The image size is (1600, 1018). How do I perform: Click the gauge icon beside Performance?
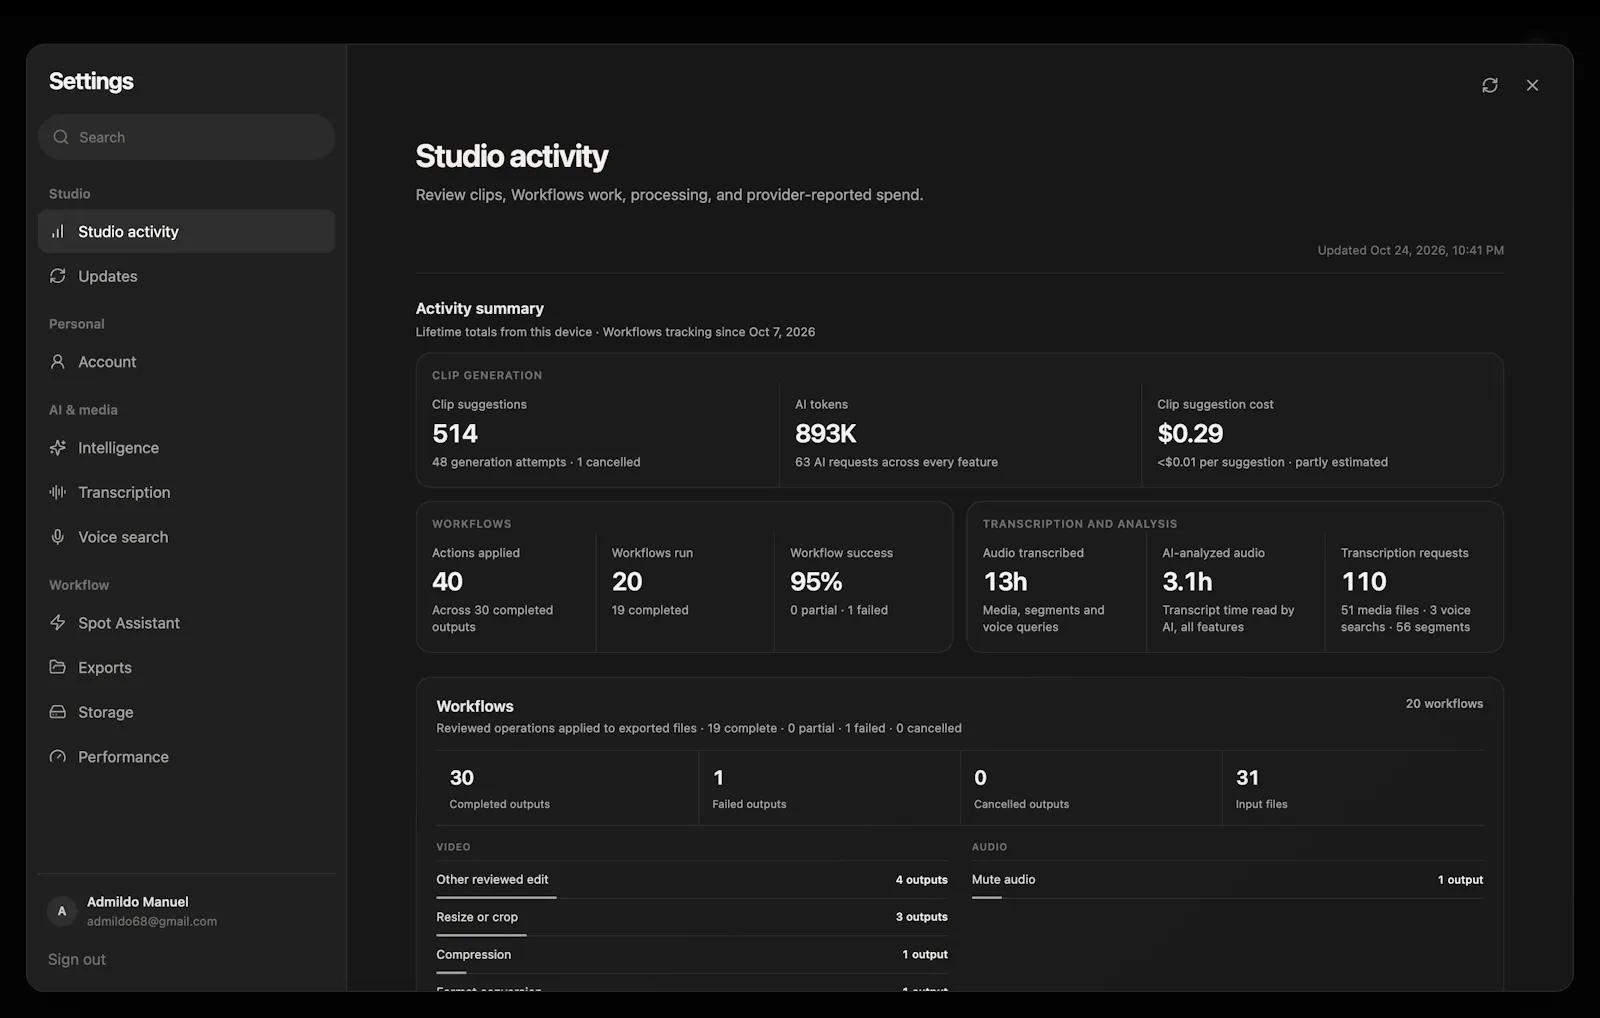pyautogui.click(x=58, y=757)
